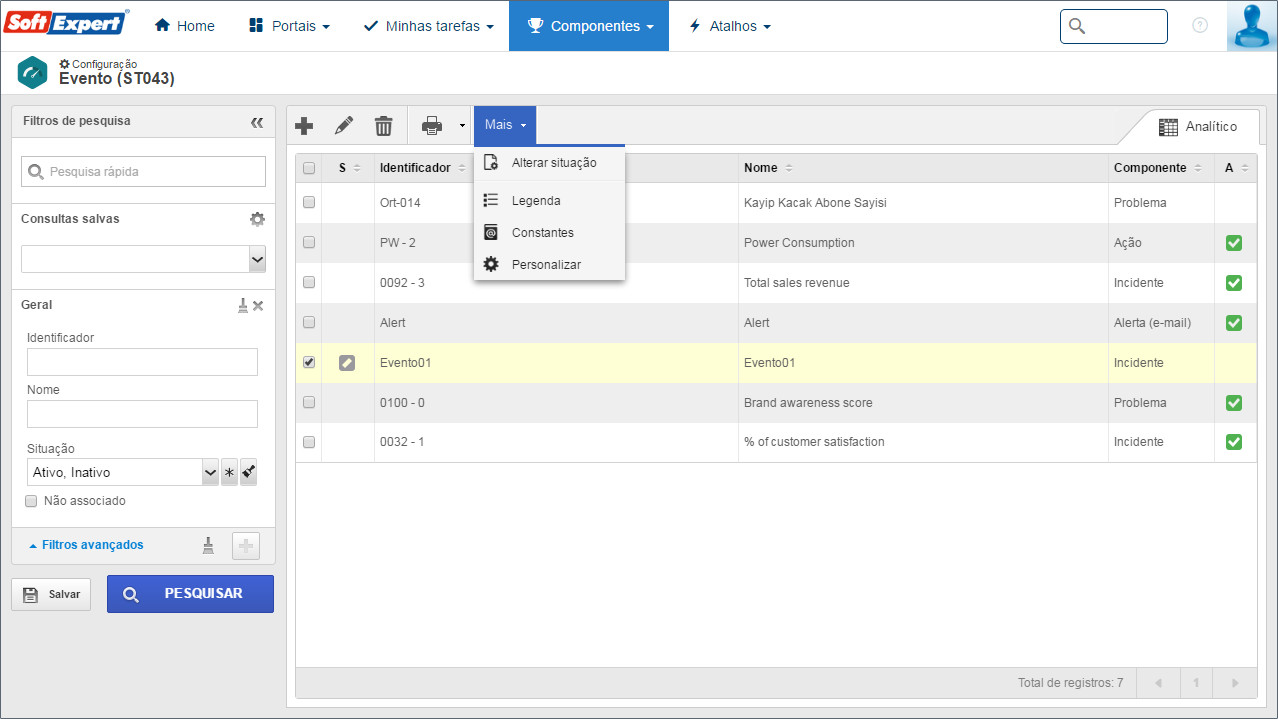Check the 0100 - 0 row checkbox

pos(309,402)
